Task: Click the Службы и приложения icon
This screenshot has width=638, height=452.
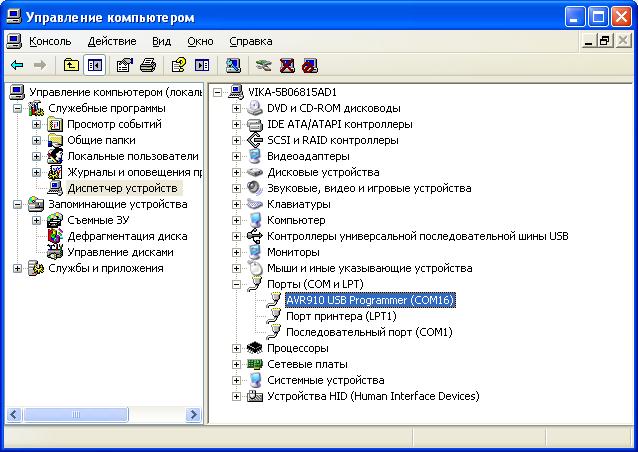Action: tap(36, 268)
